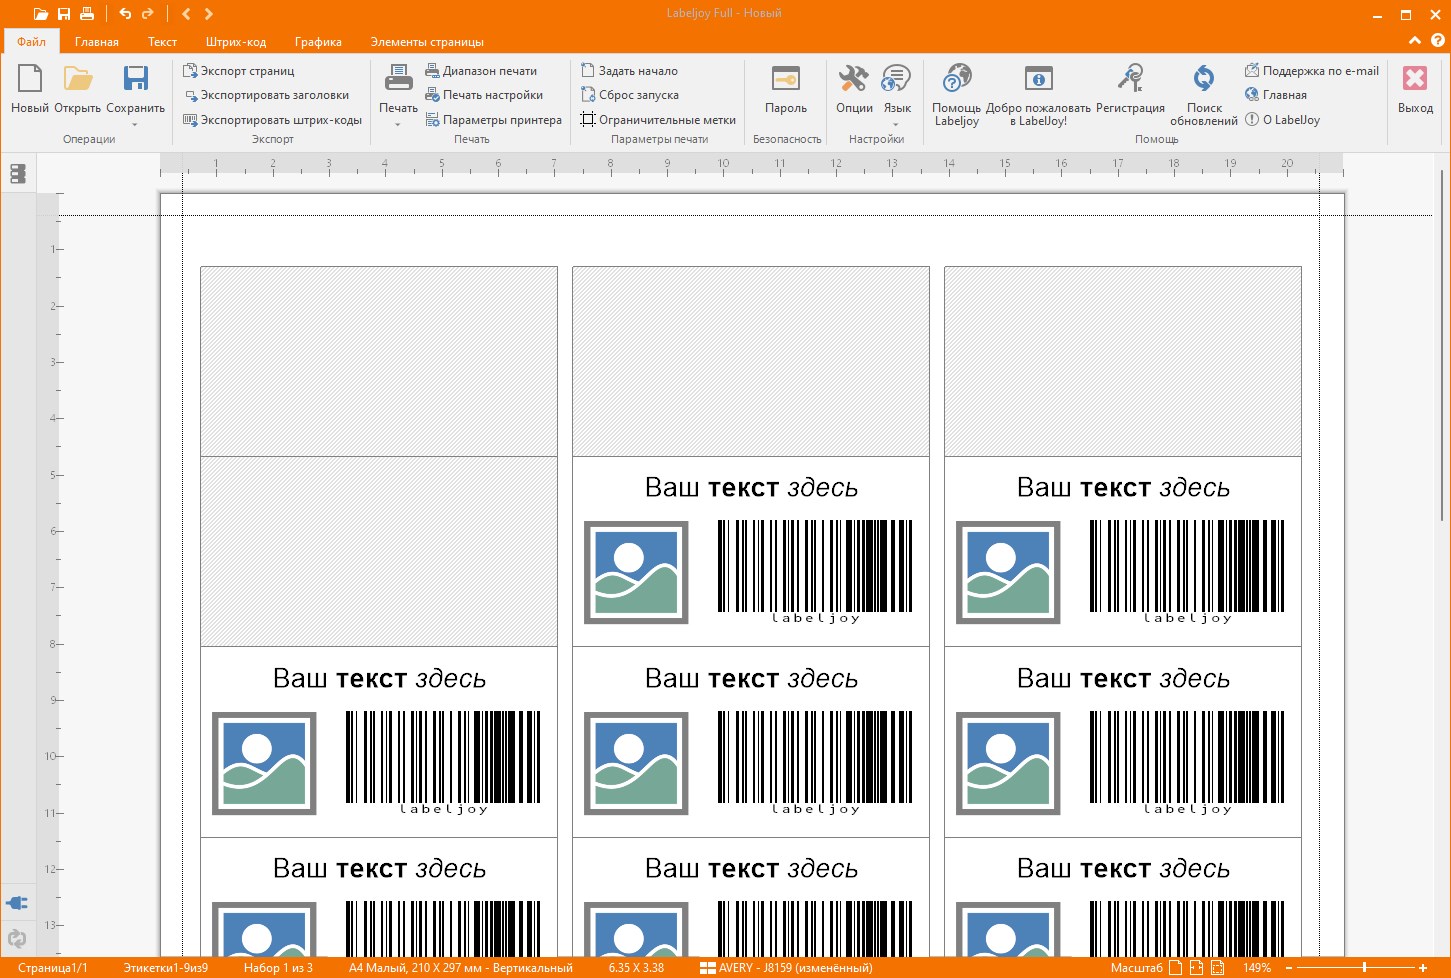This screenshot has height=978, width=1451.
Task: Click the quick-access Save diskette icon
Action: coord(64,14)
